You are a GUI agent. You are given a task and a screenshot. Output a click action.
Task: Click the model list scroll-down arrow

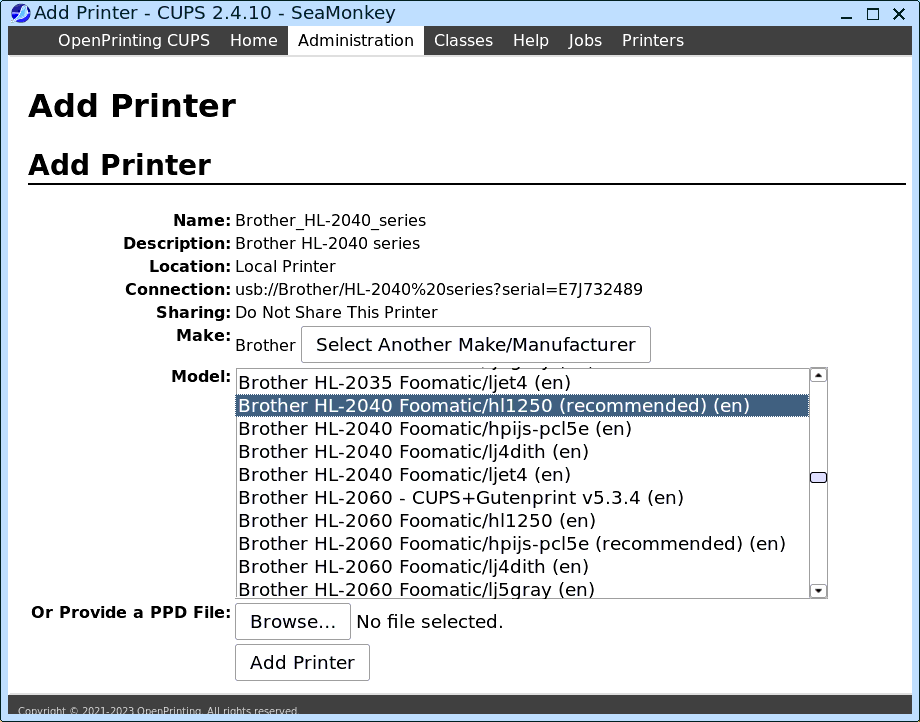[x=818, y=591]
